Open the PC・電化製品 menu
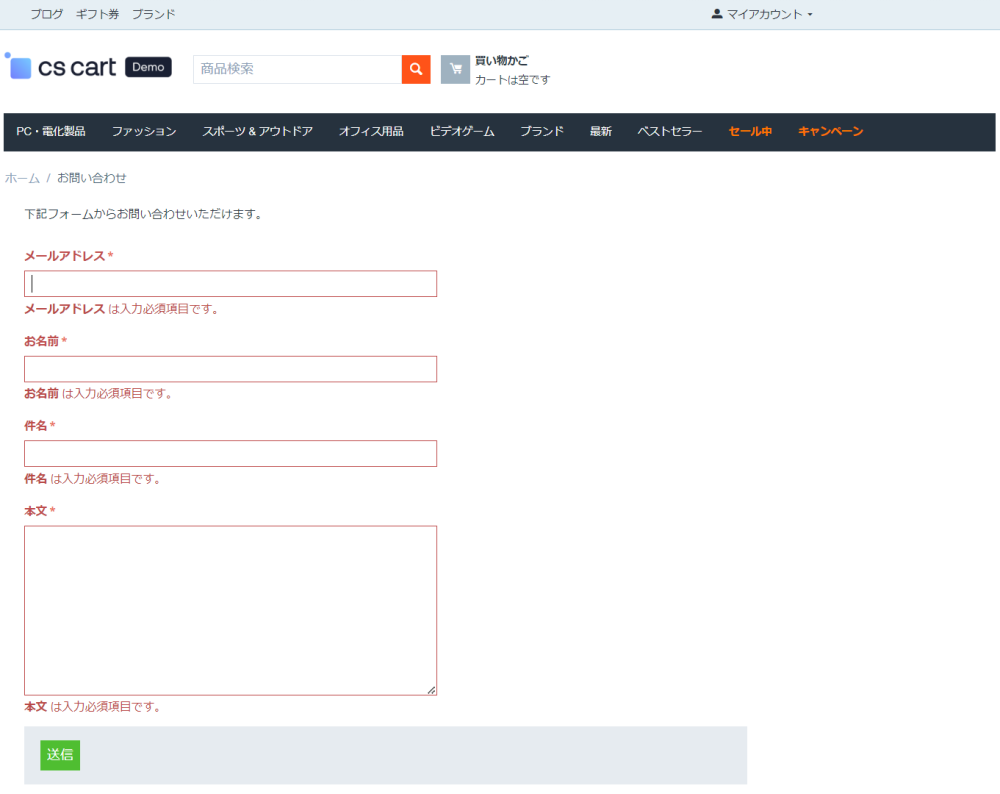Screen dimensions: 1000x794 tap(51, 131)
